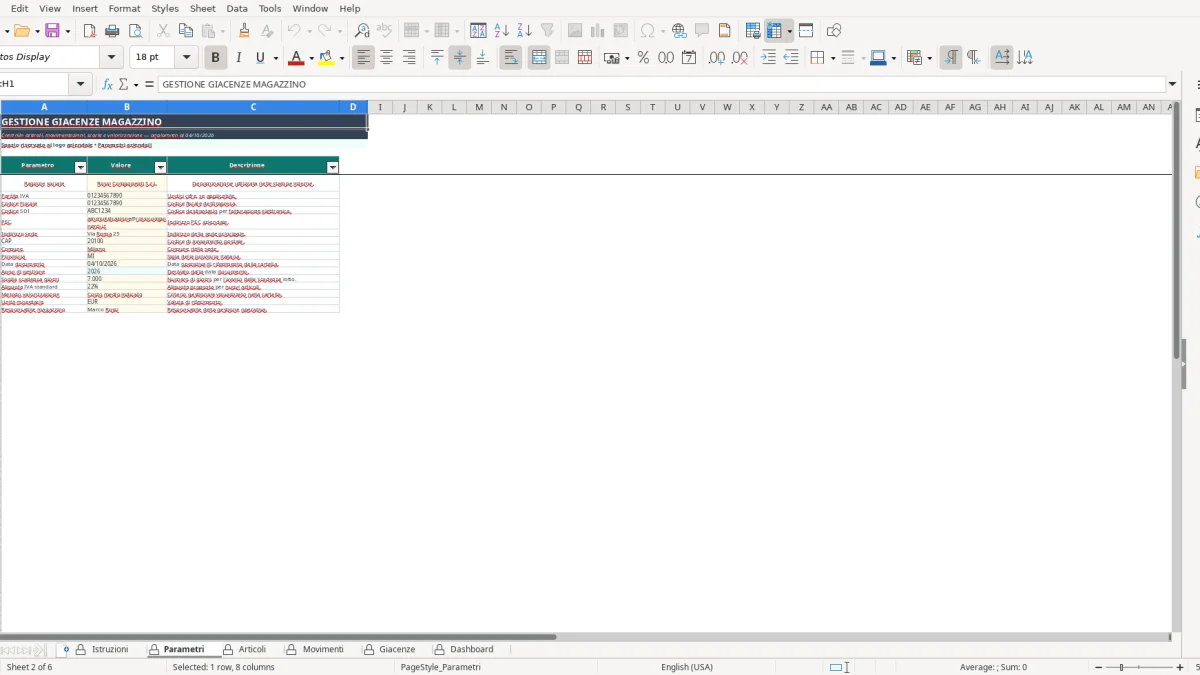Click the Merge and Center Cells icon
1200x675 pixels.
pyautogui.click(x=539, y=58)
